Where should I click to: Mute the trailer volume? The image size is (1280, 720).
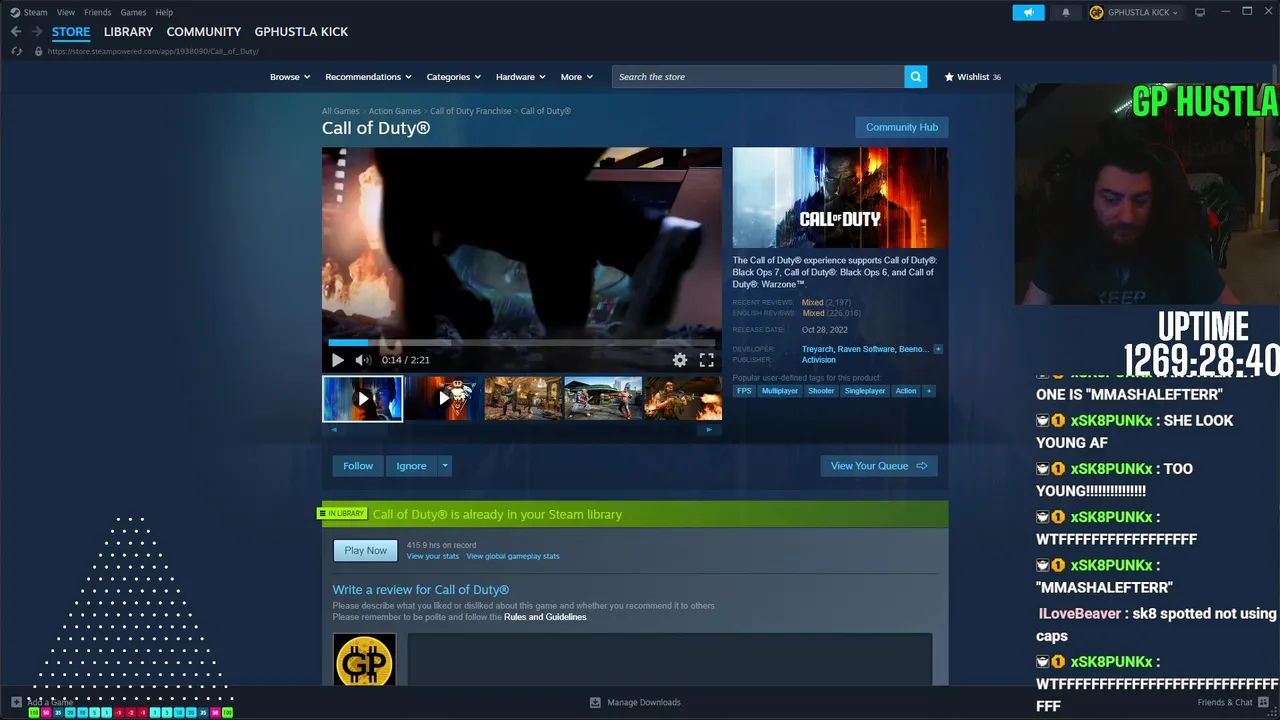[363, 360]
